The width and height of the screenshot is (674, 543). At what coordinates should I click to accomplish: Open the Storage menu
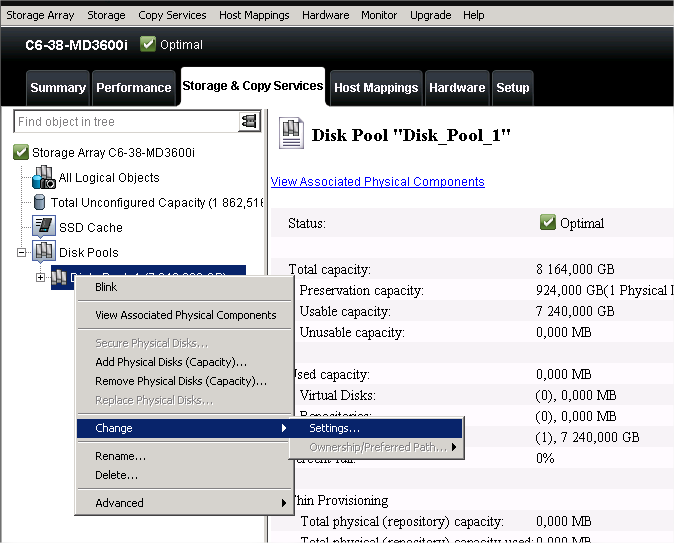tap(106, 15)
